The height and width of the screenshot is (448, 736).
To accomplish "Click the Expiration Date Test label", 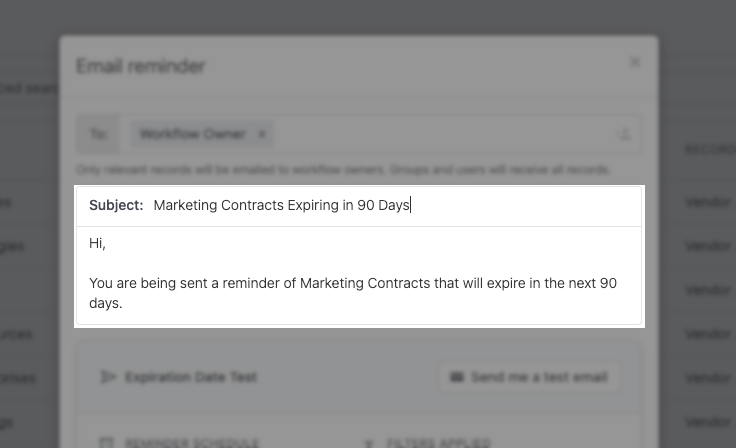I will pyautogui.click(x=191, y=377).
